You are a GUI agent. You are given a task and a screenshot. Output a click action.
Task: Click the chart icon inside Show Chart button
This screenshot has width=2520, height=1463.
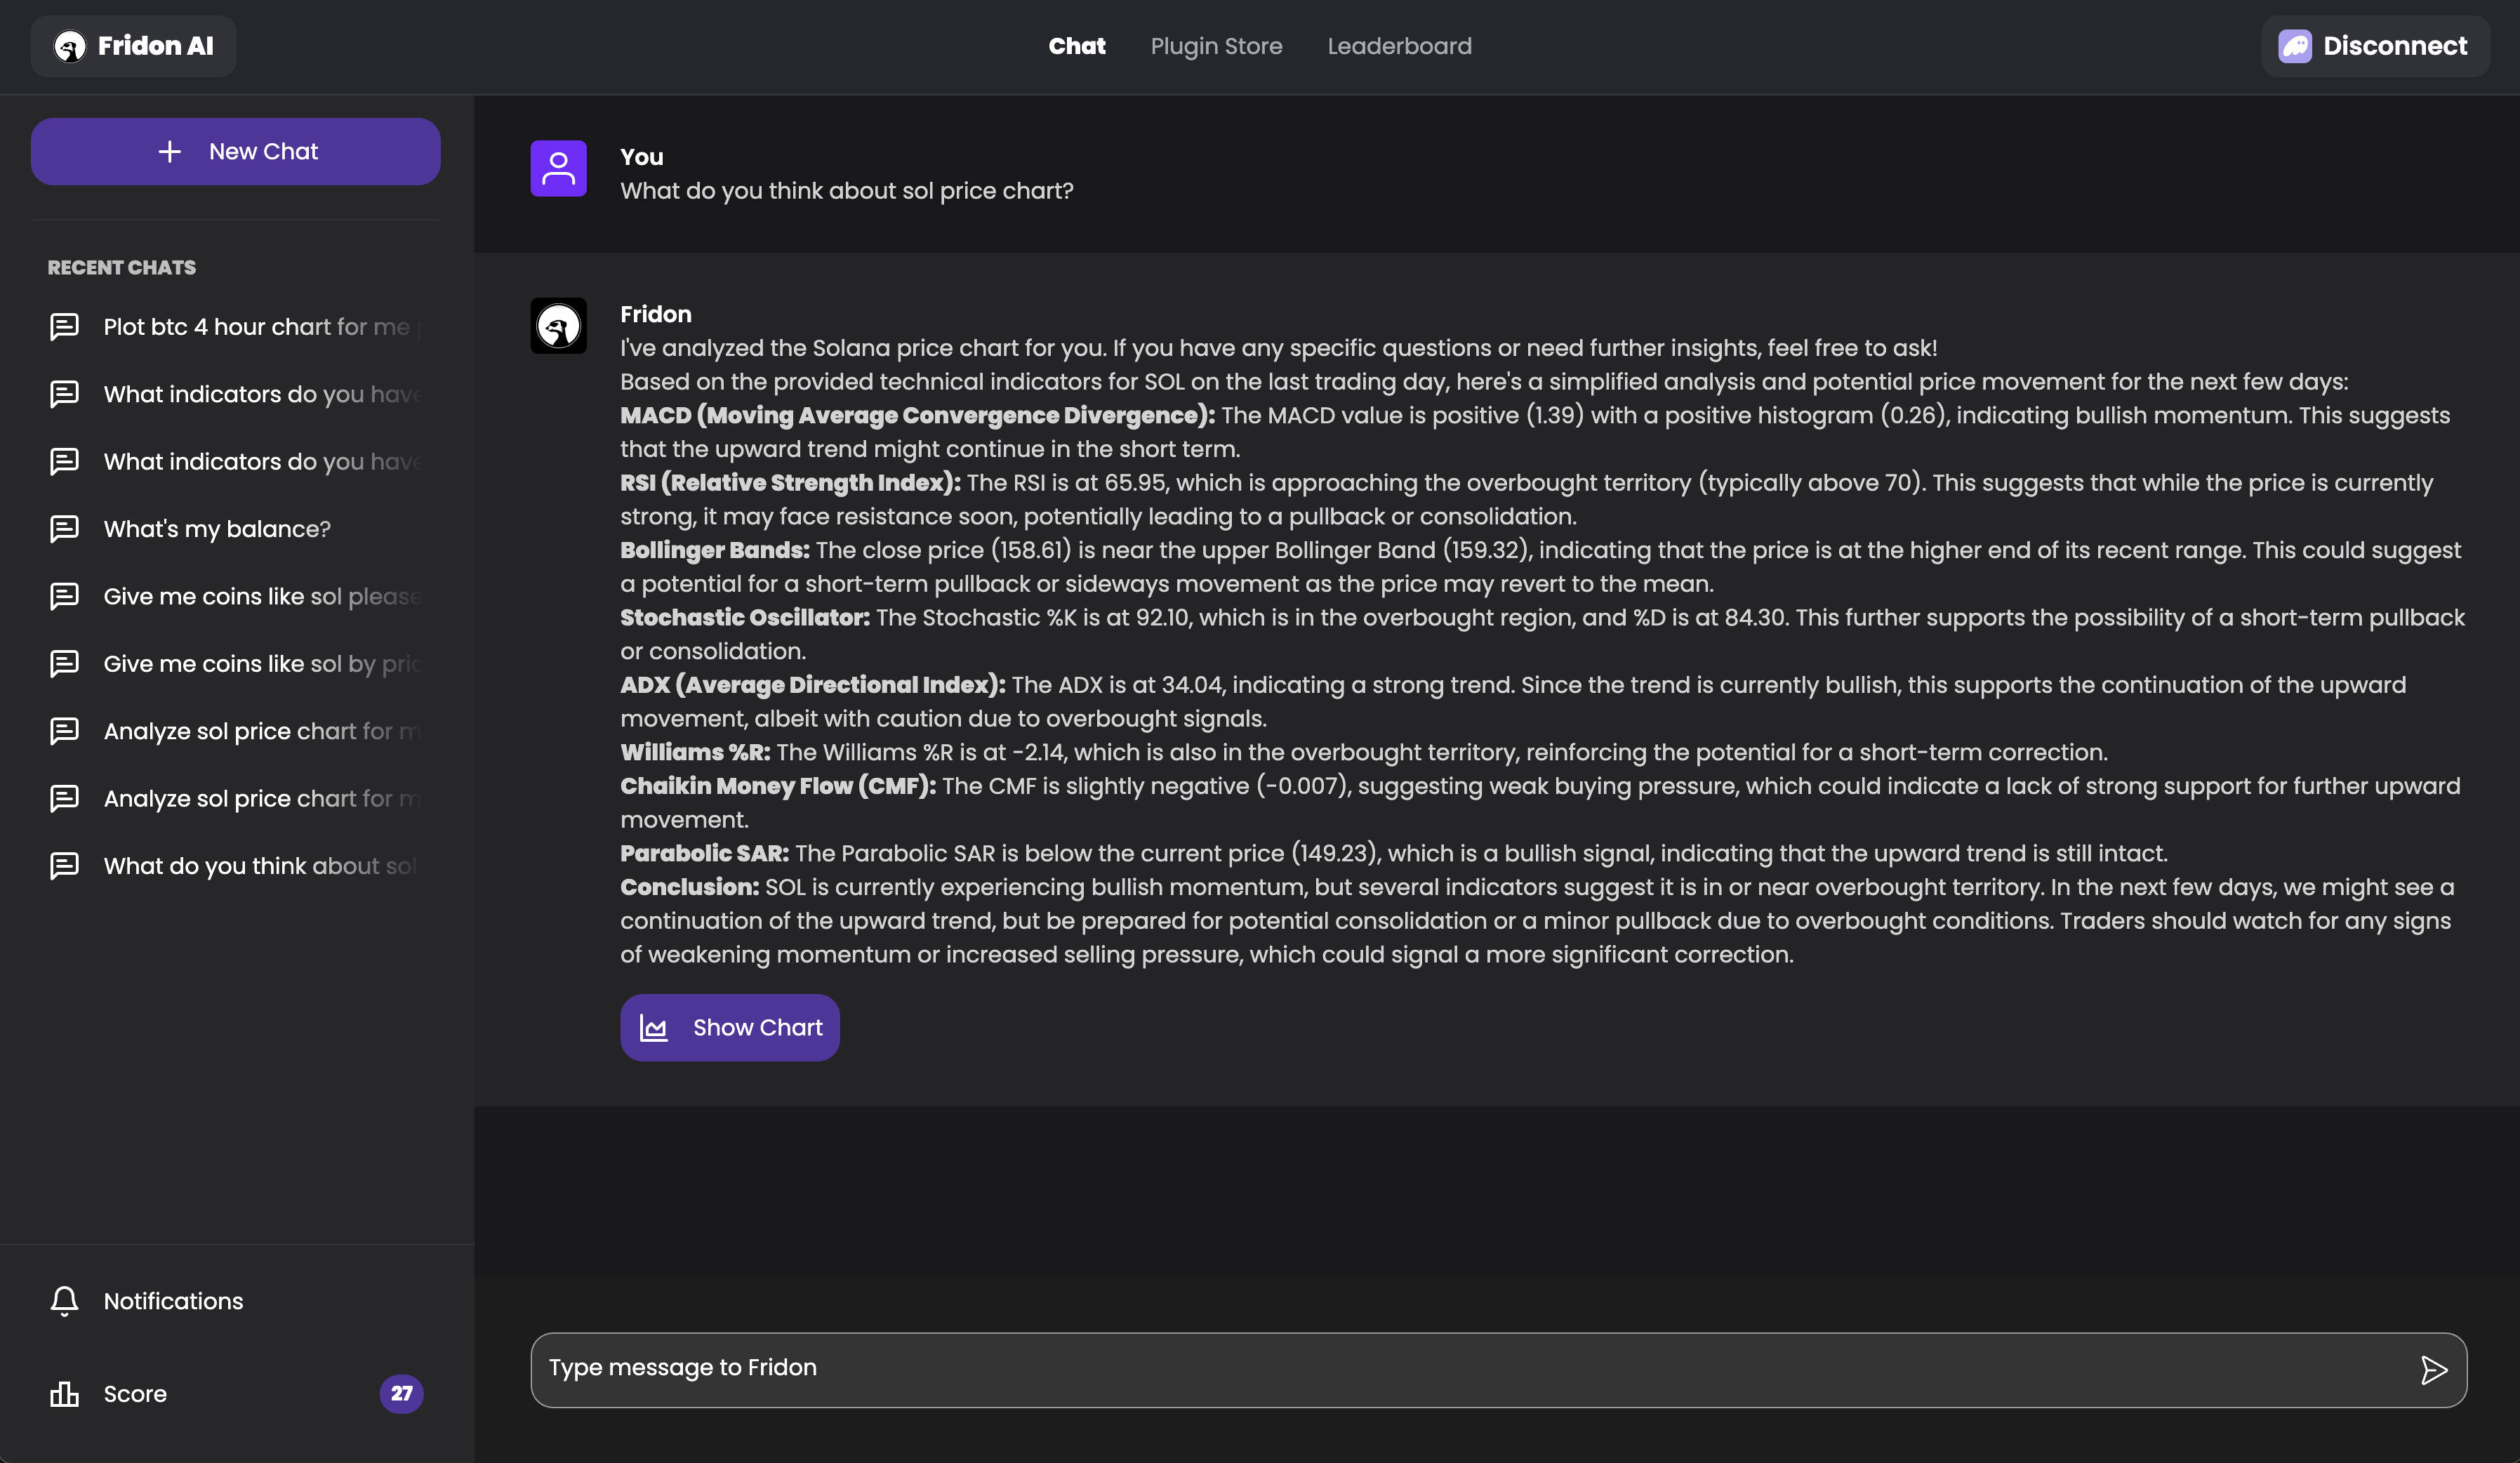tap(655, 1027)
